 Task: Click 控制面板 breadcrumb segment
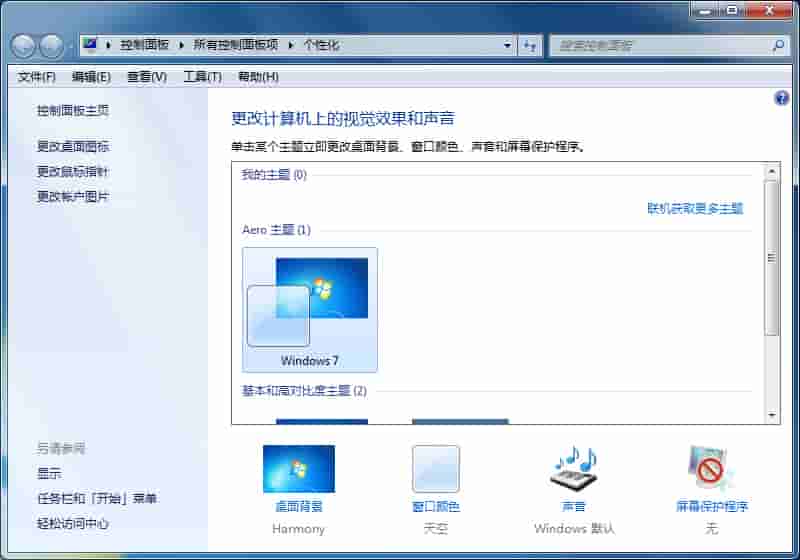[144, 45]
